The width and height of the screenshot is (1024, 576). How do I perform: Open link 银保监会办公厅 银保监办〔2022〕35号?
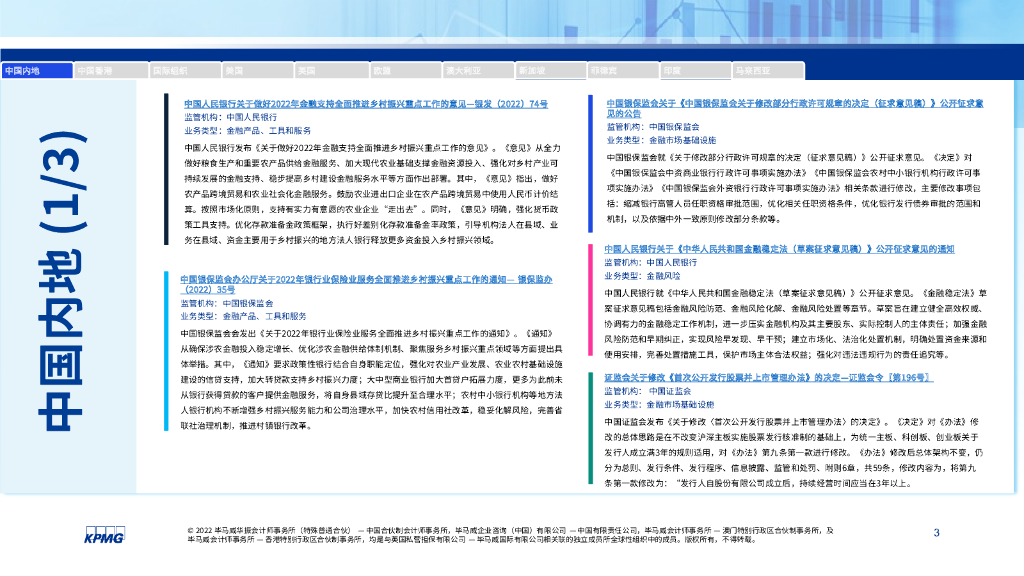pos(366,284)
